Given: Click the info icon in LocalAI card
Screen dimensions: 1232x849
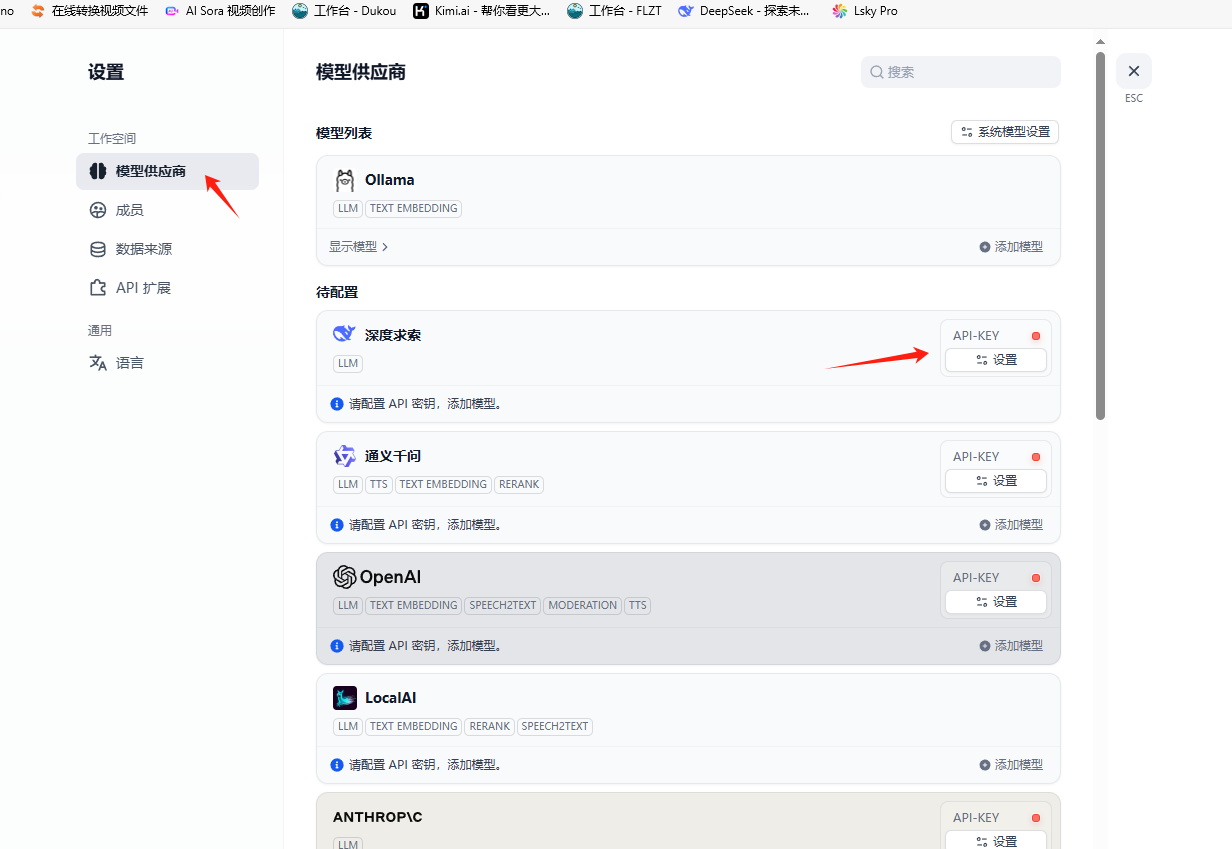Looking at the screenshot, I should pyautogui.click(x=337, y=764).
